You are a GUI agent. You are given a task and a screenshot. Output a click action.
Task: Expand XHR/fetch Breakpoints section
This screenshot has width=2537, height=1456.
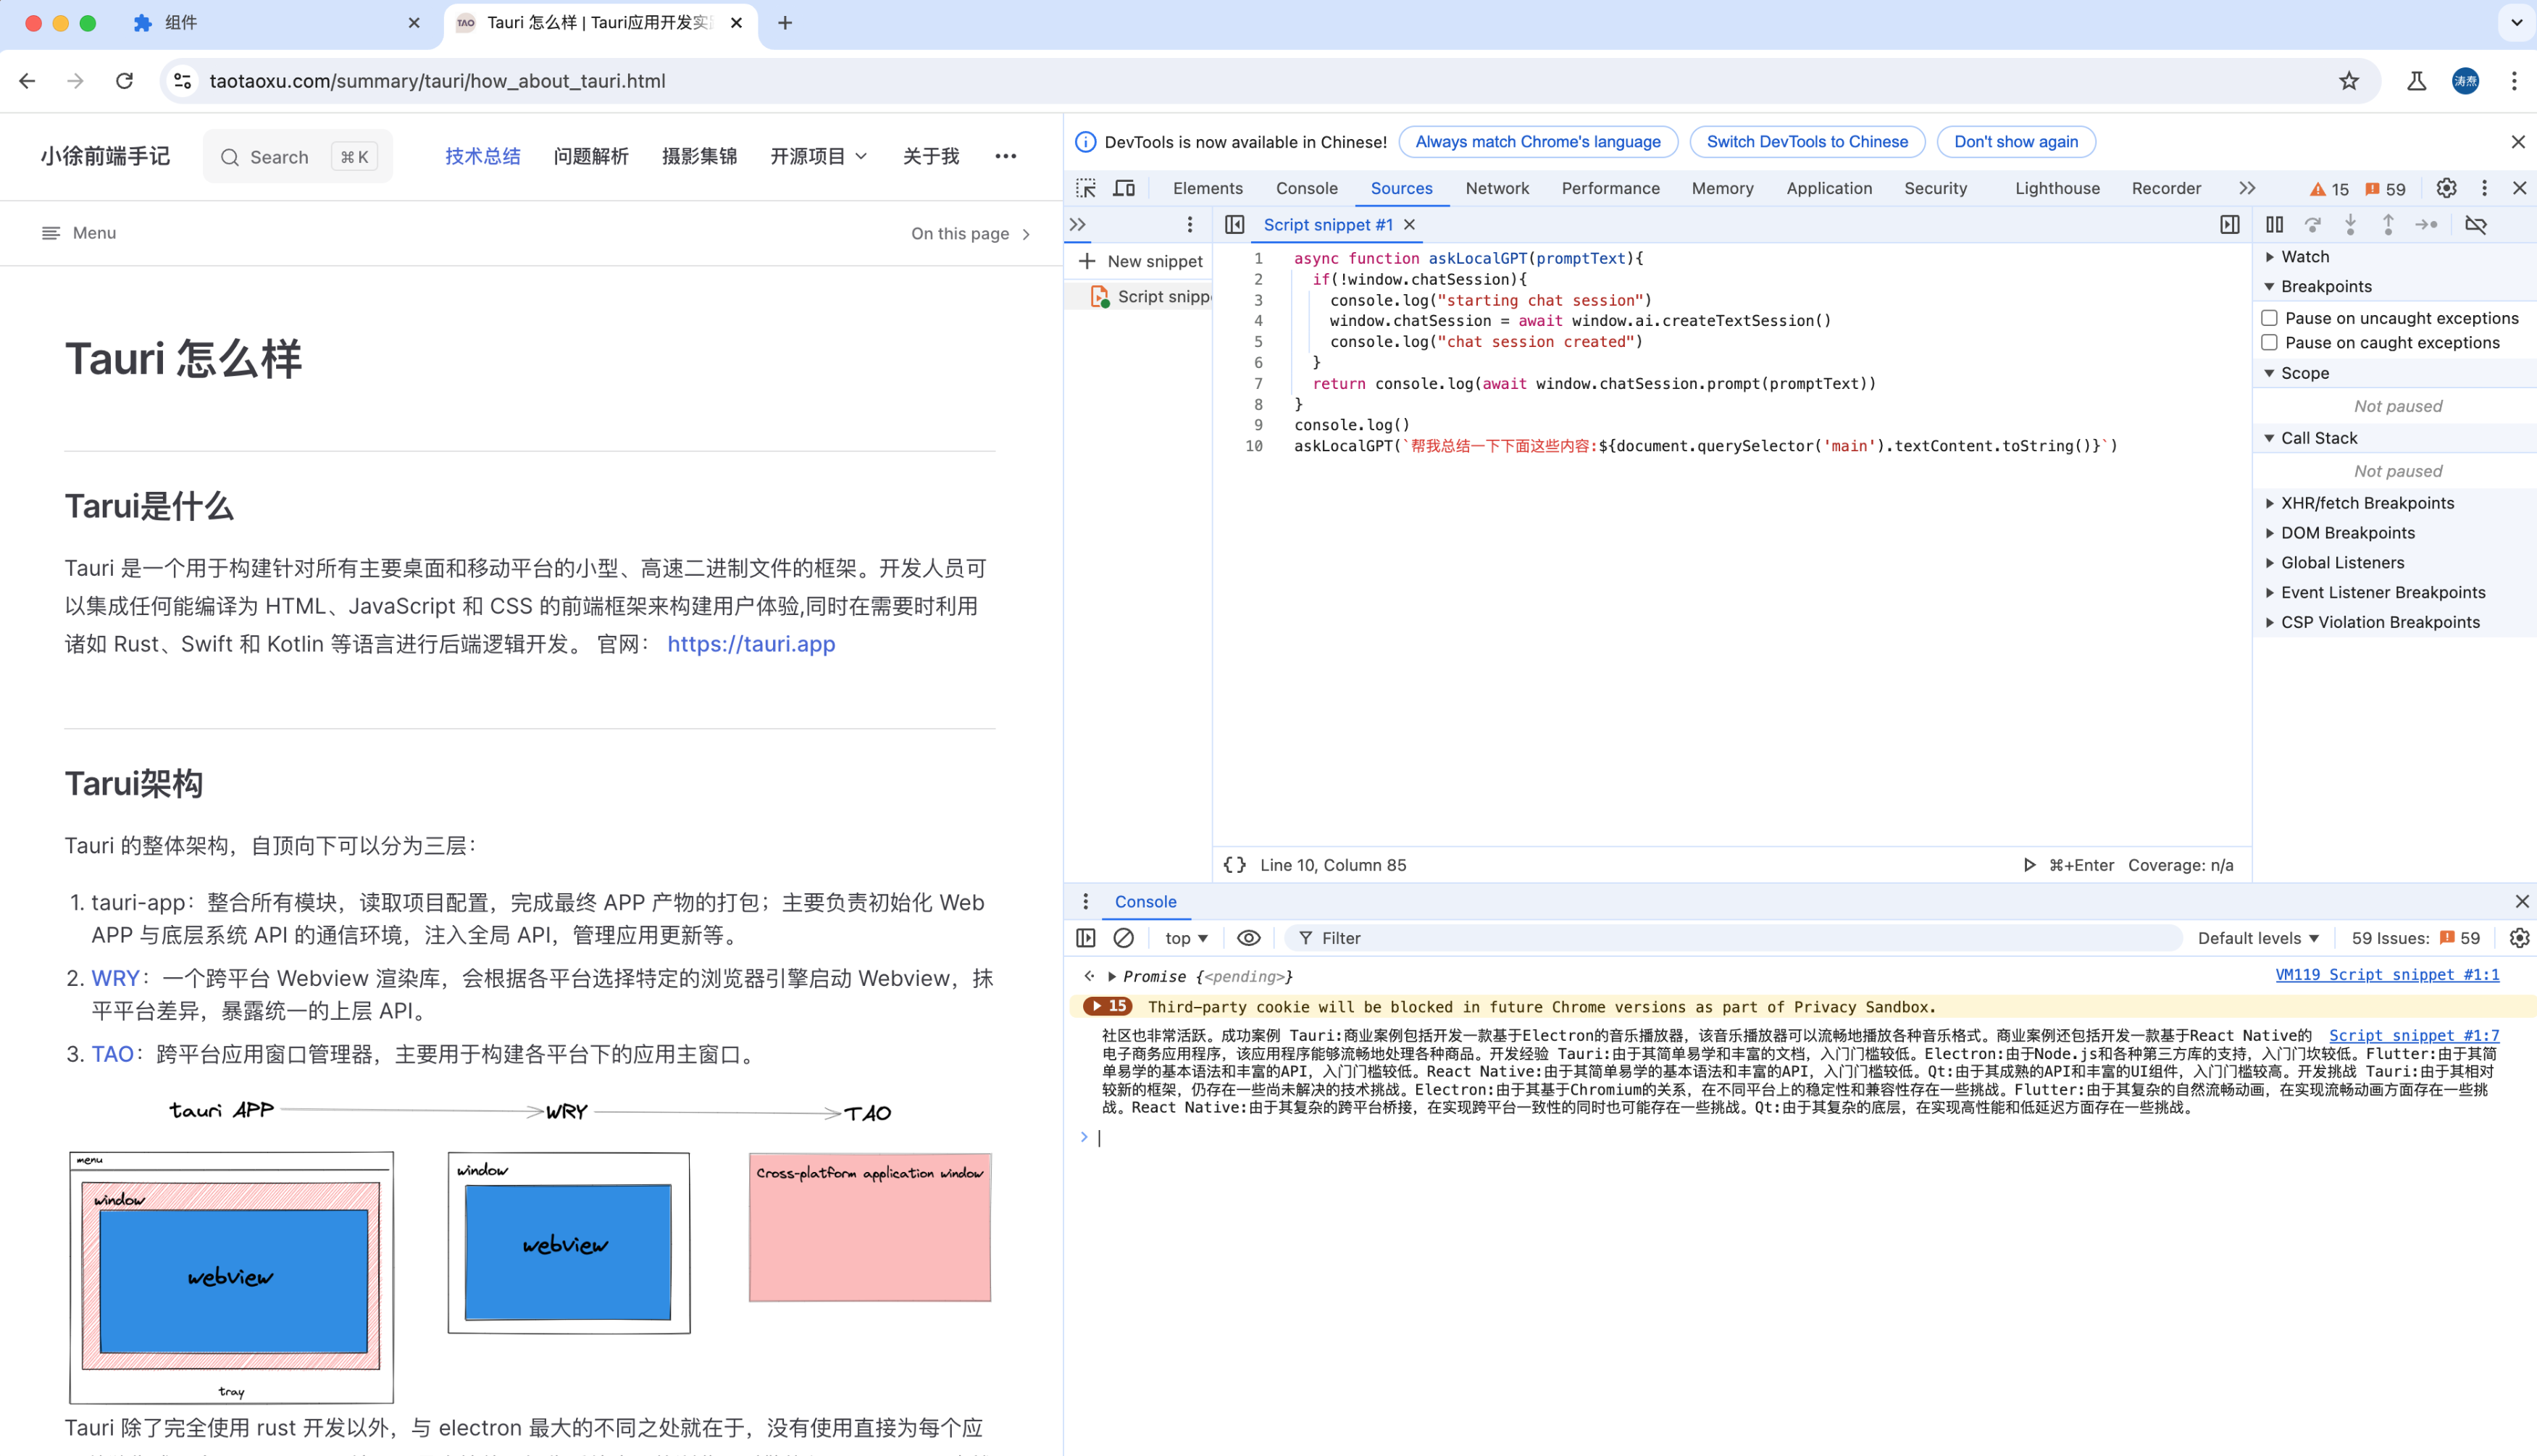2270,503
